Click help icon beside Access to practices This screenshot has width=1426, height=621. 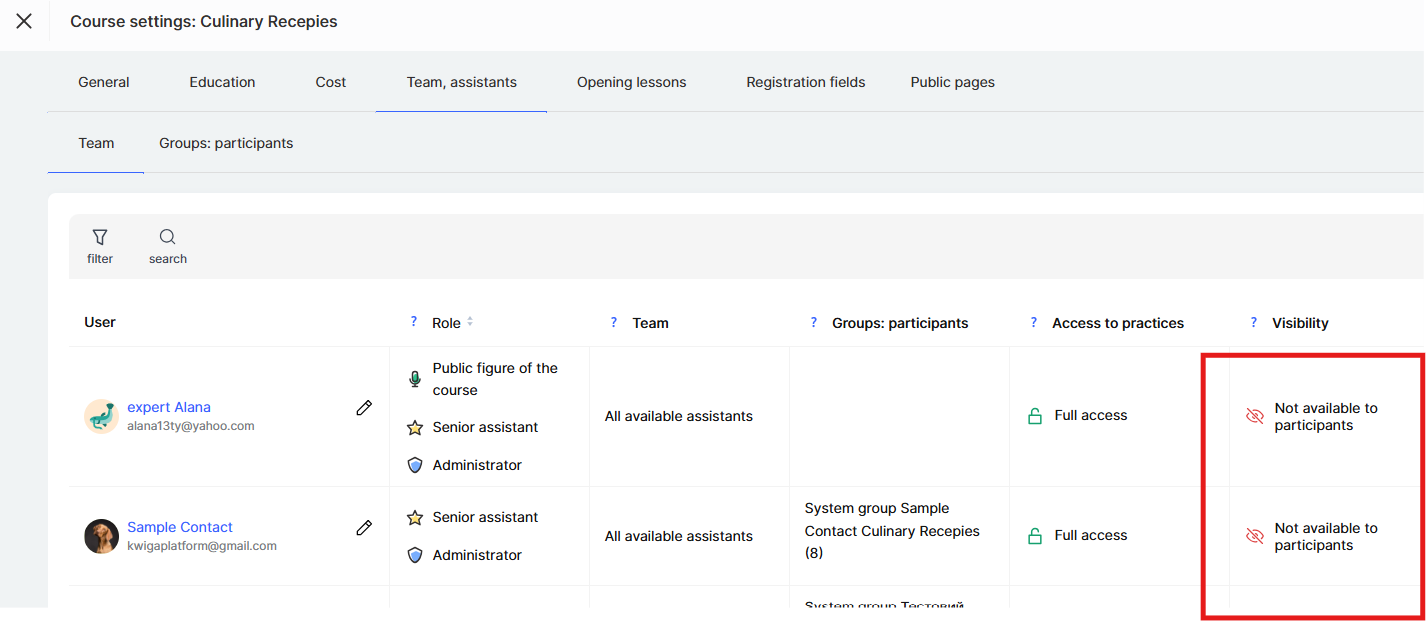(x=1034, y=322)
